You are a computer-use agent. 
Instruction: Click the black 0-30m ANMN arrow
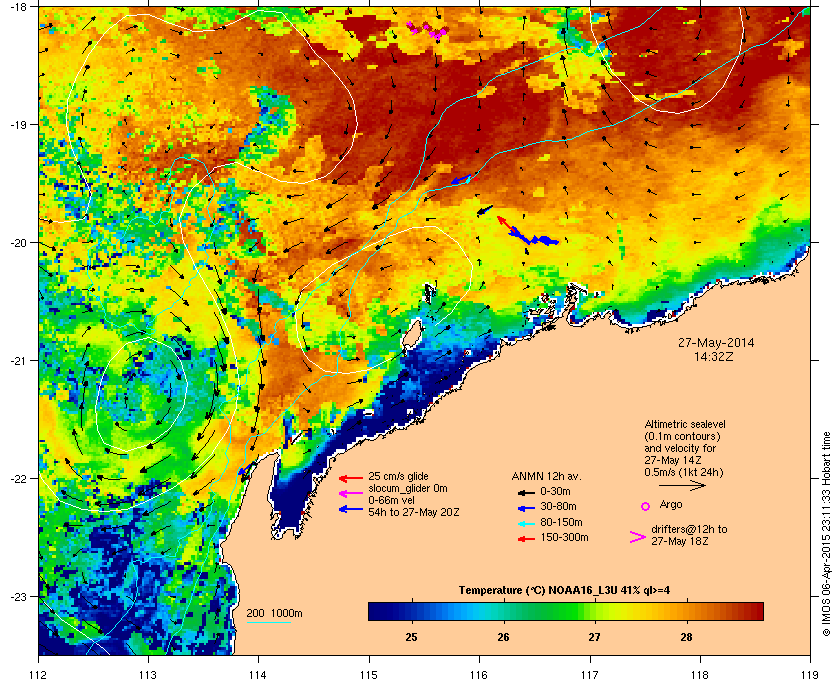pyautogui.click(x=526, y=492)
